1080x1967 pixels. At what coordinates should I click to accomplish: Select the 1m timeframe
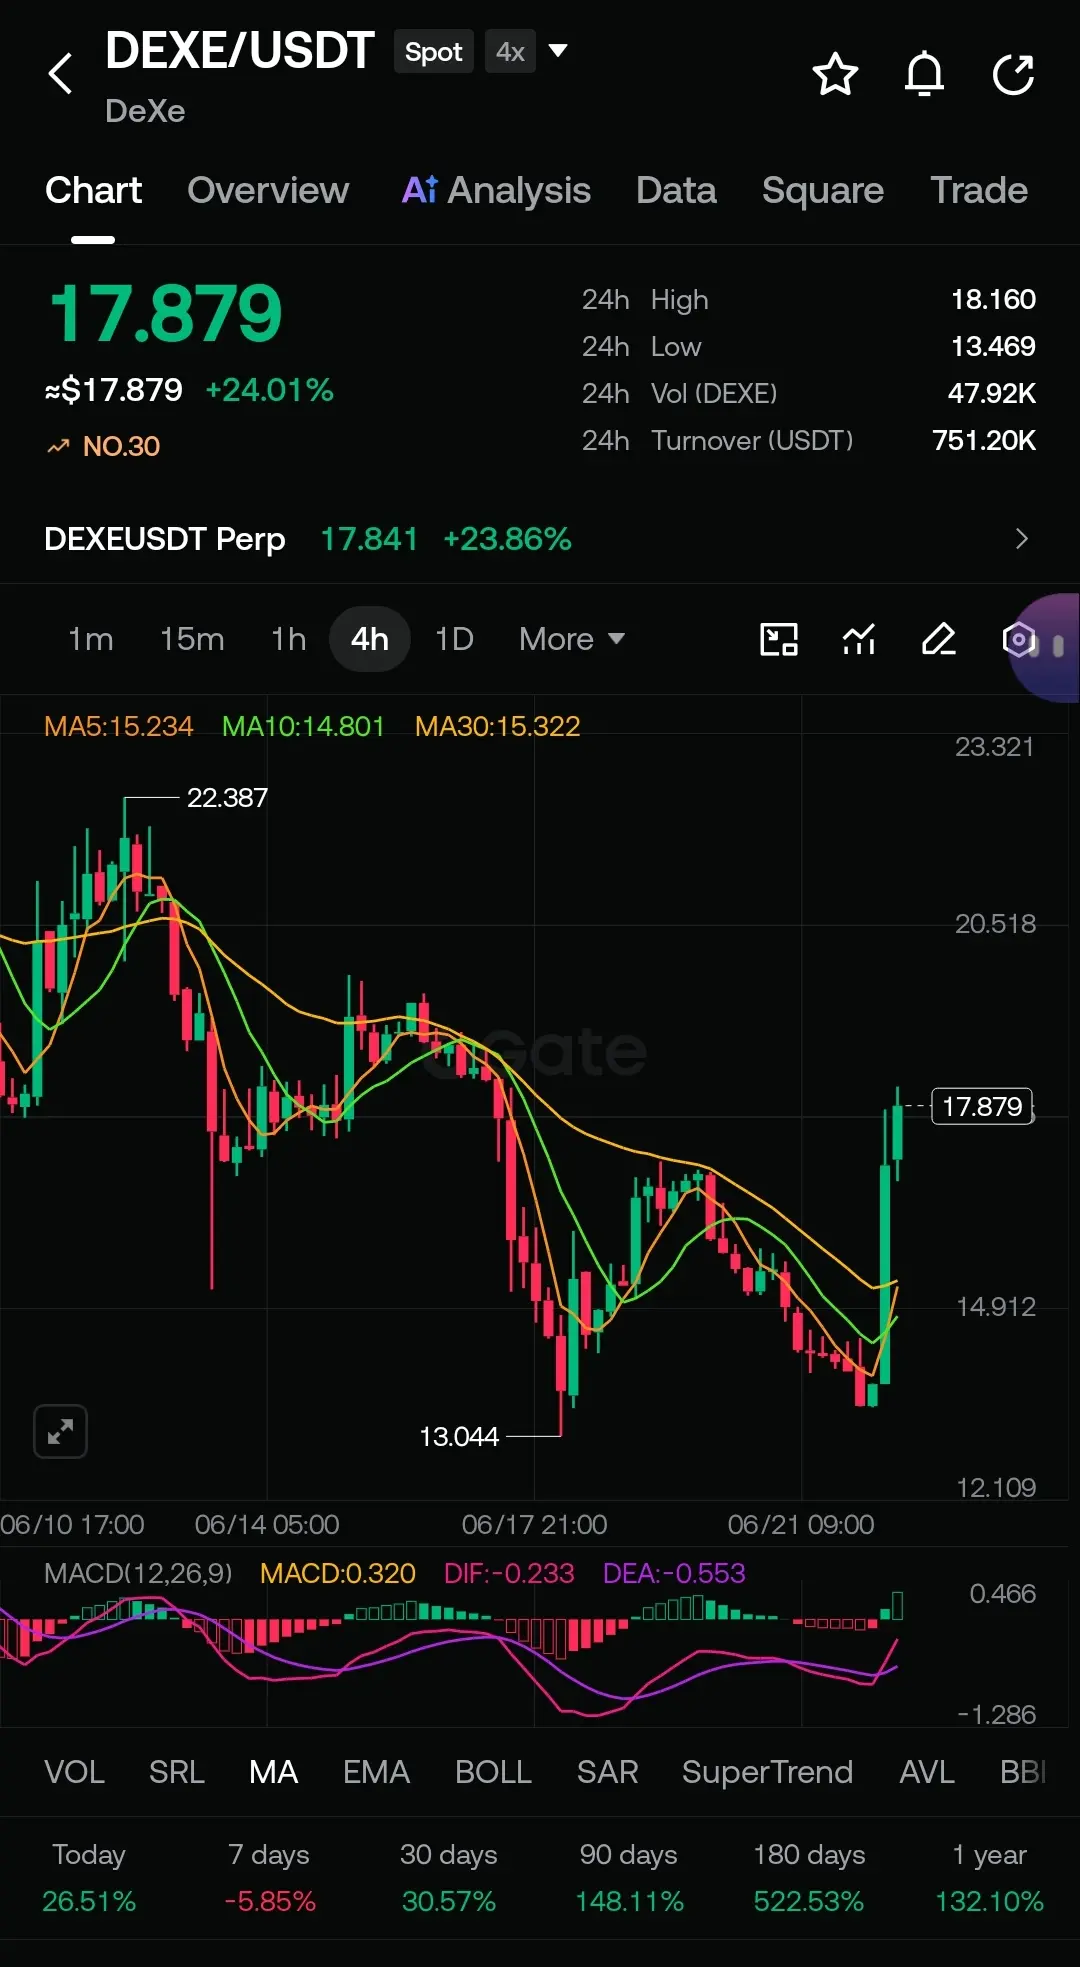pyautogui.click(x=90, y=639)
